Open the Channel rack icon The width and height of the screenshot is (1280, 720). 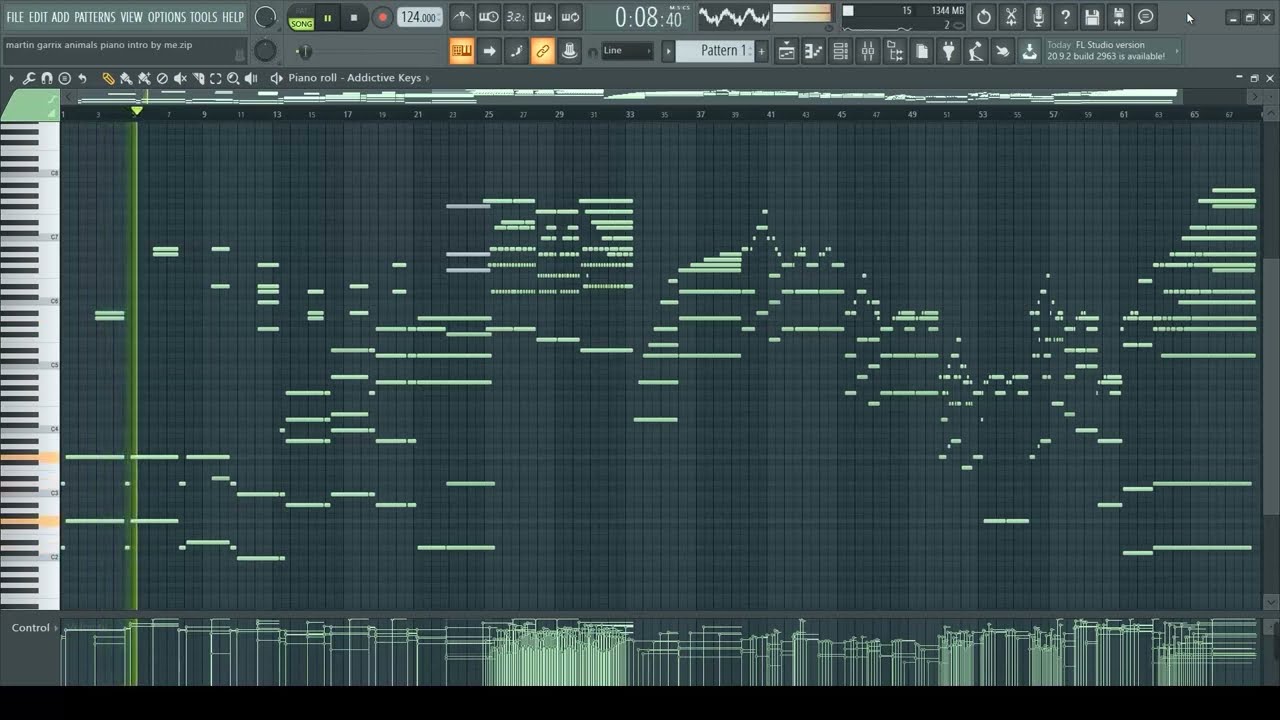[841, 51]
